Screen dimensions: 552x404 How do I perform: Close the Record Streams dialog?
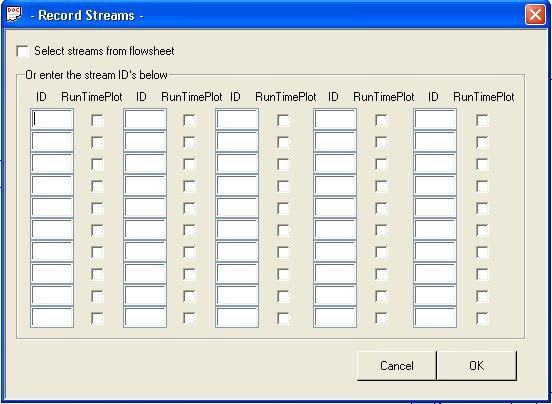click(535, 15)
